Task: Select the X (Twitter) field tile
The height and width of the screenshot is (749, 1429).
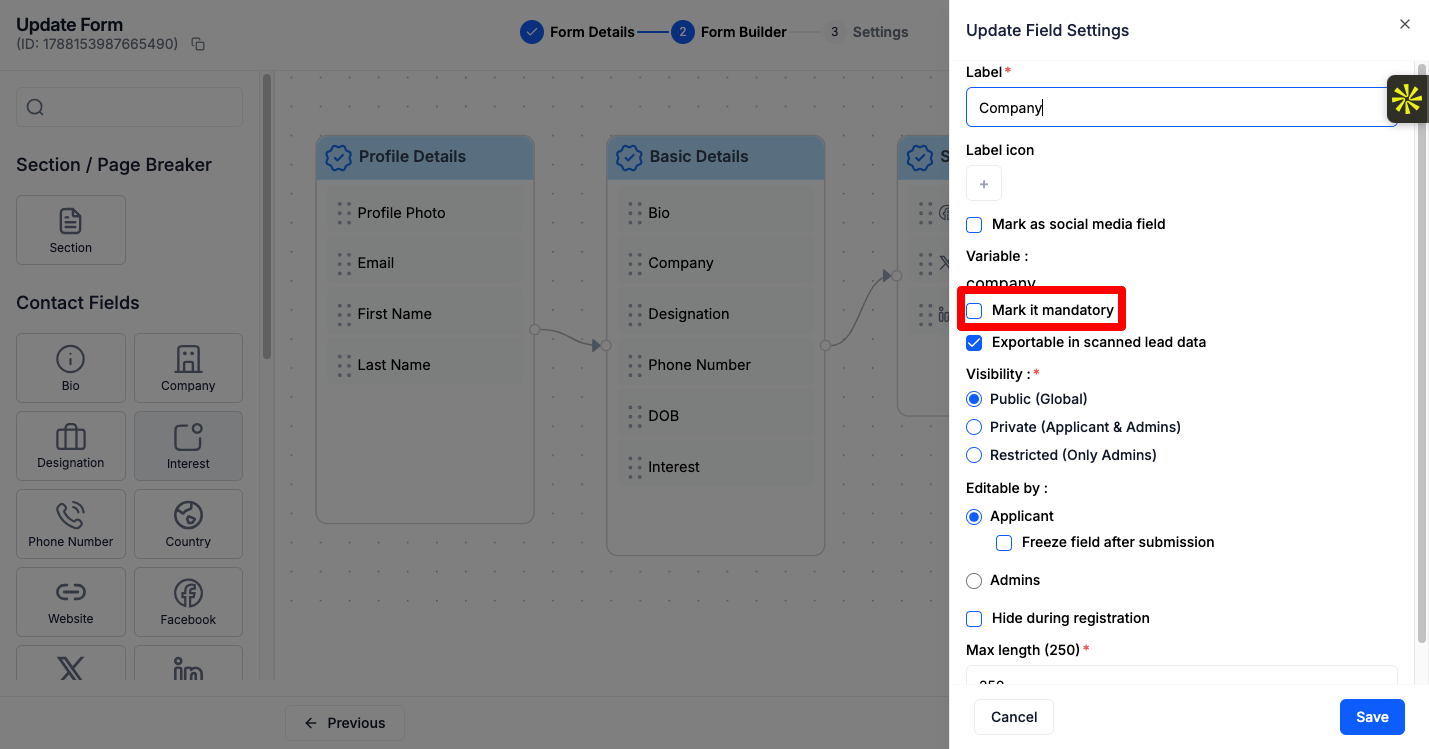Action: pyautogui.click(x=71, y=664)
